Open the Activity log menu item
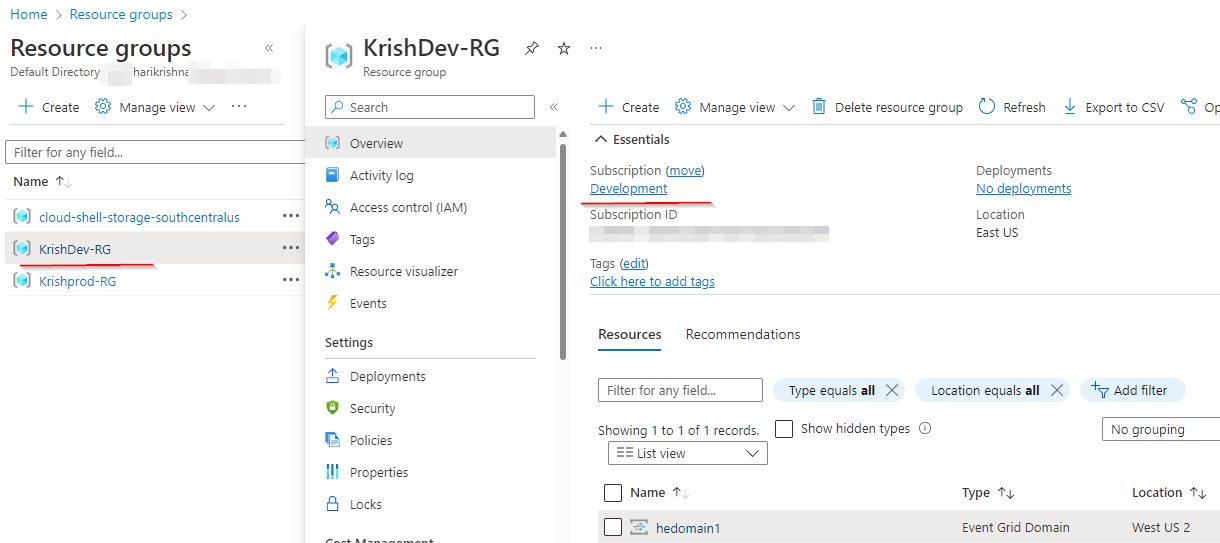 [381, 175]
